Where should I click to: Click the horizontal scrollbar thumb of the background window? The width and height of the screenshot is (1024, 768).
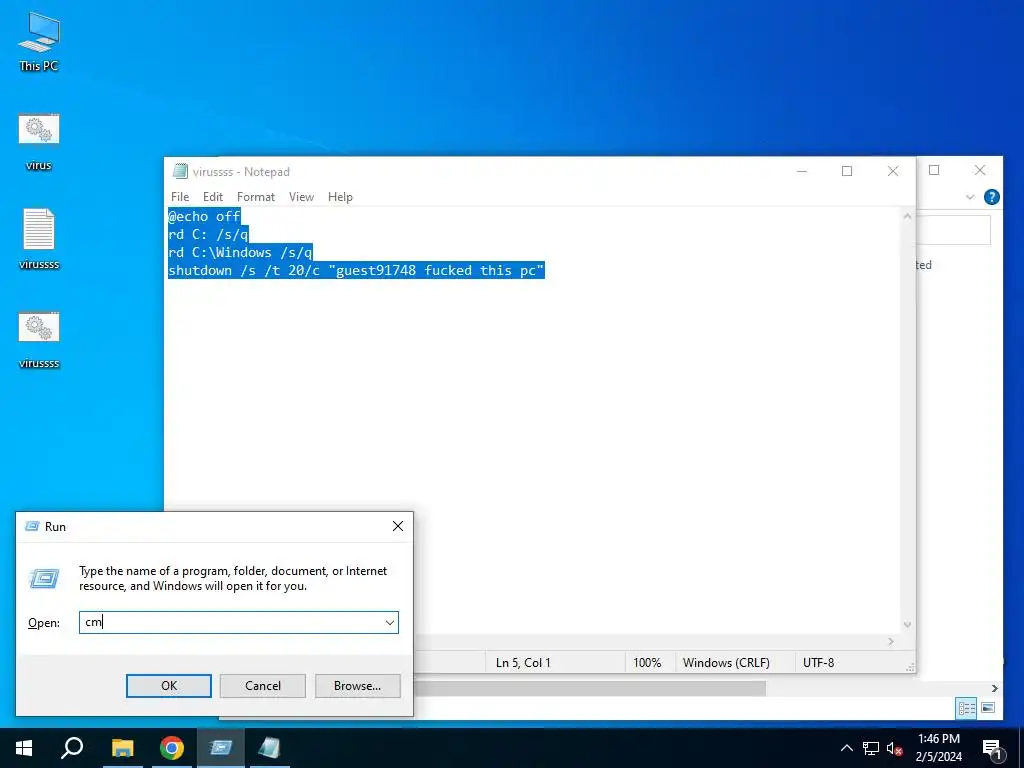tap(590, 688)
